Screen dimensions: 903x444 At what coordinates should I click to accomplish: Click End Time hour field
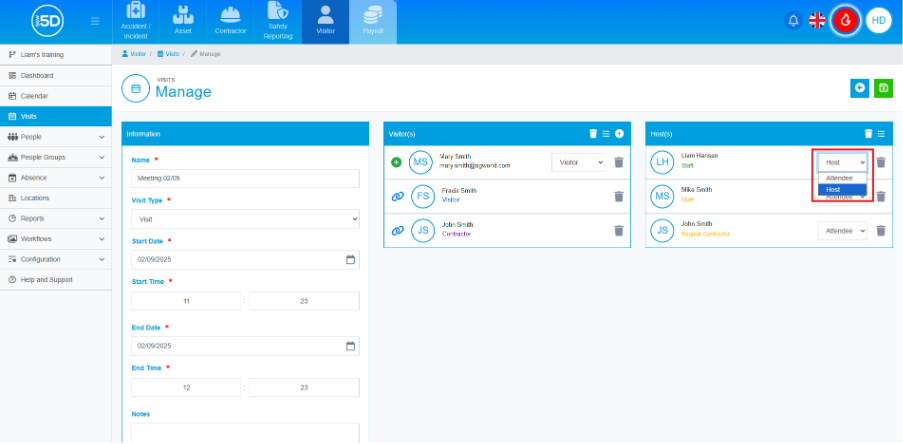(186, 388)
